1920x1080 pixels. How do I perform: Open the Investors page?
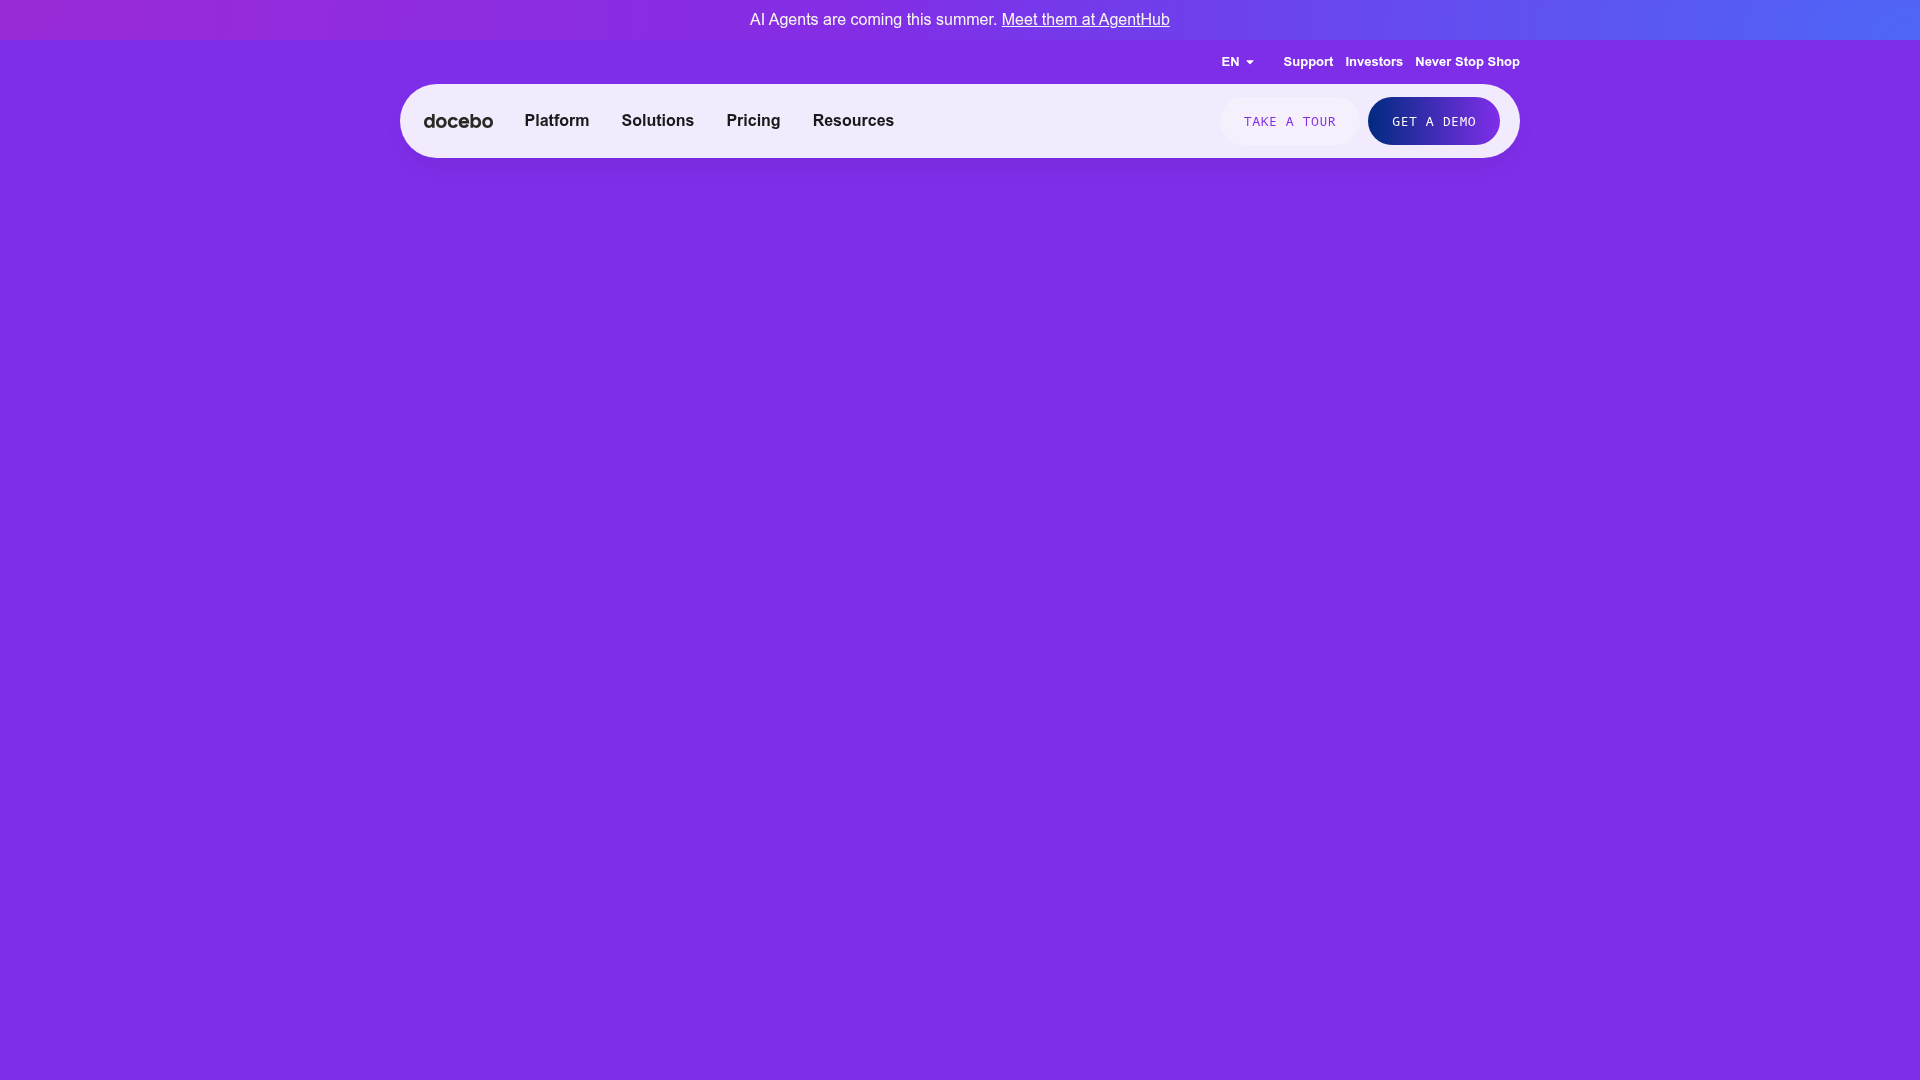click(x=1374, y=62)
